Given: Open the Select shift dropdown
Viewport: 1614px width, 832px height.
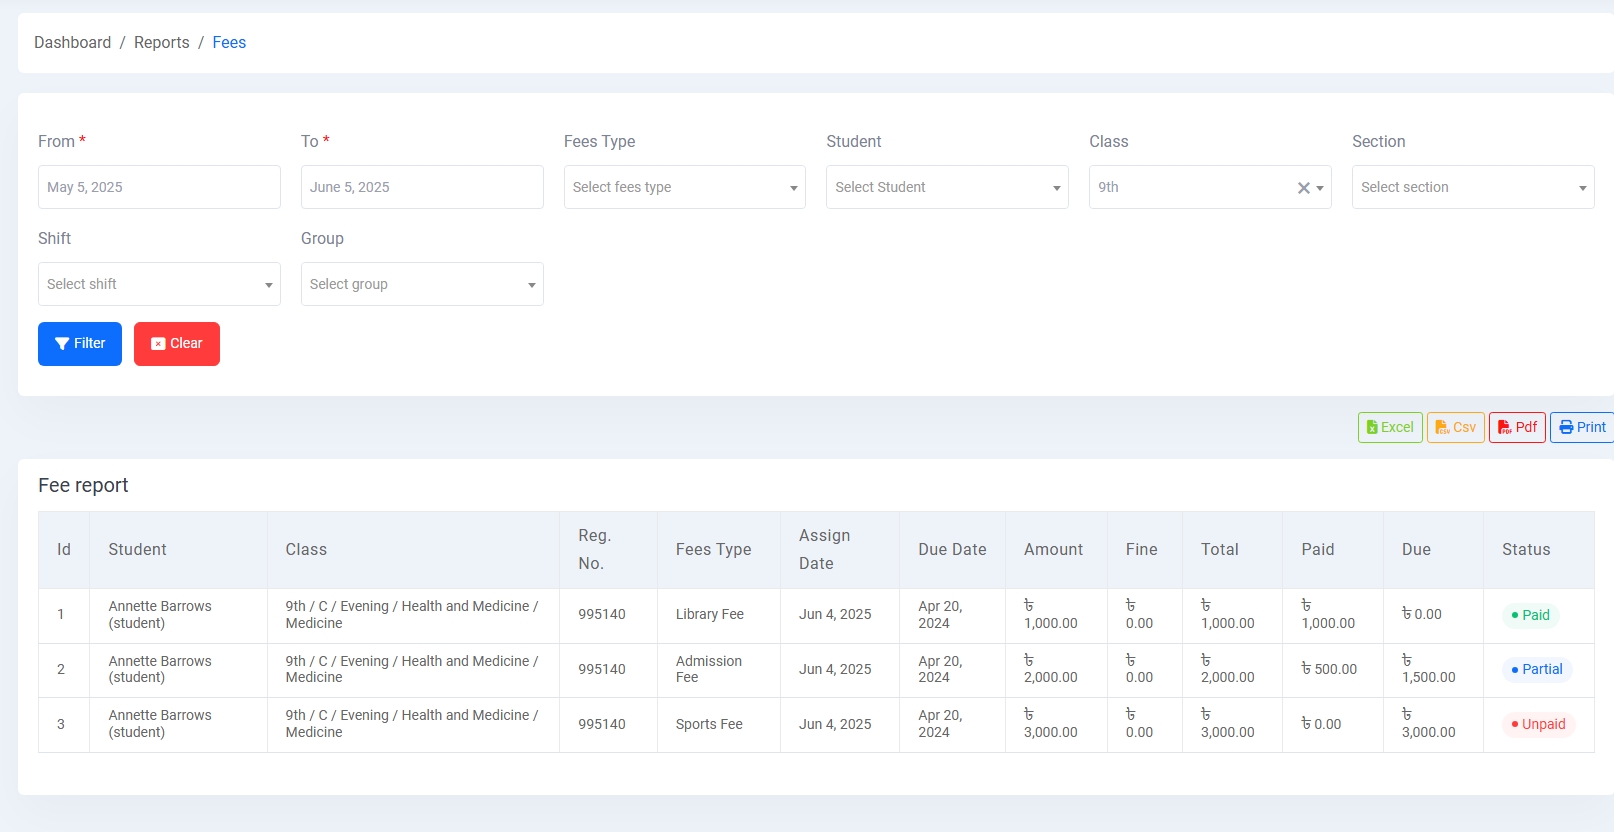Looking at the screenshot, I should click(x=159, y=284).
